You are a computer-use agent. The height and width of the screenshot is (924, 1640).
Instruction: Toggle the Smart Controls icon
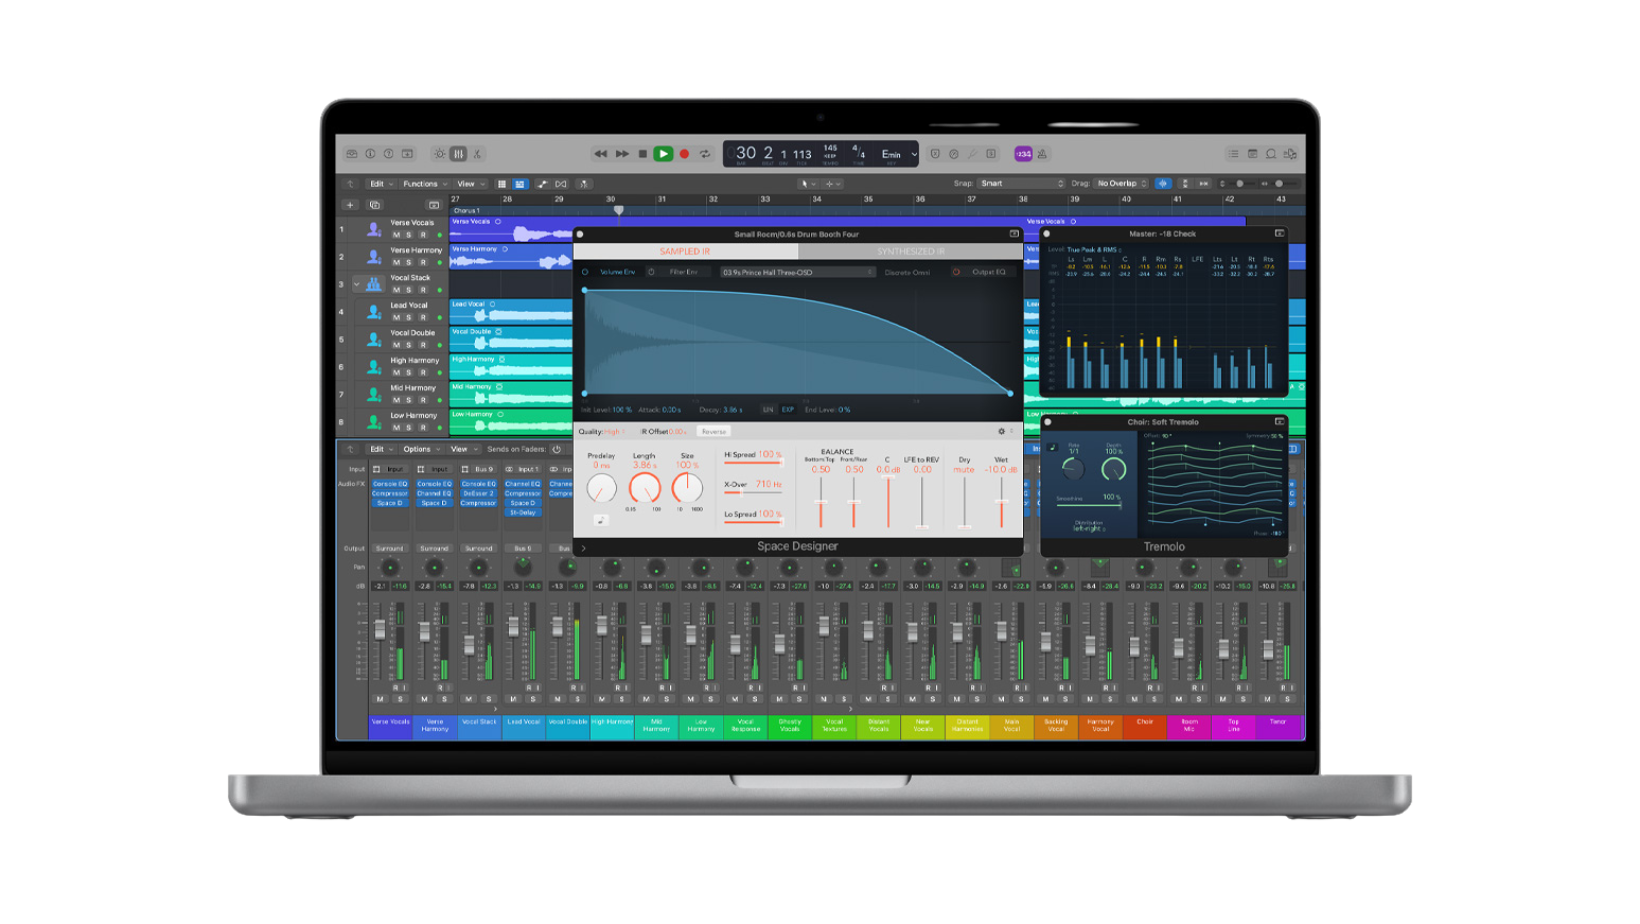[439, 154]
